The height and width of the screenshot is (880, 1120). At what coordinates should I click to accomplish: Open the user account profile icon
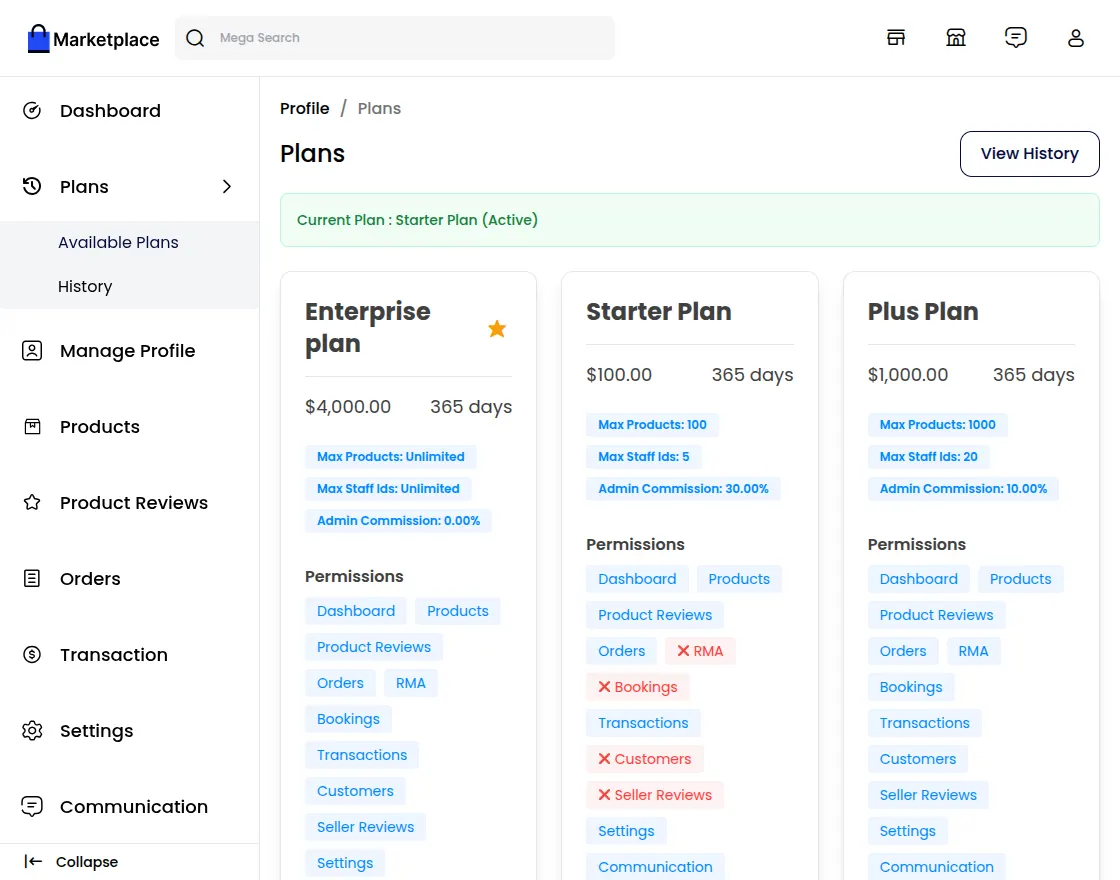pyautogui.click(x=1075, y=38)
